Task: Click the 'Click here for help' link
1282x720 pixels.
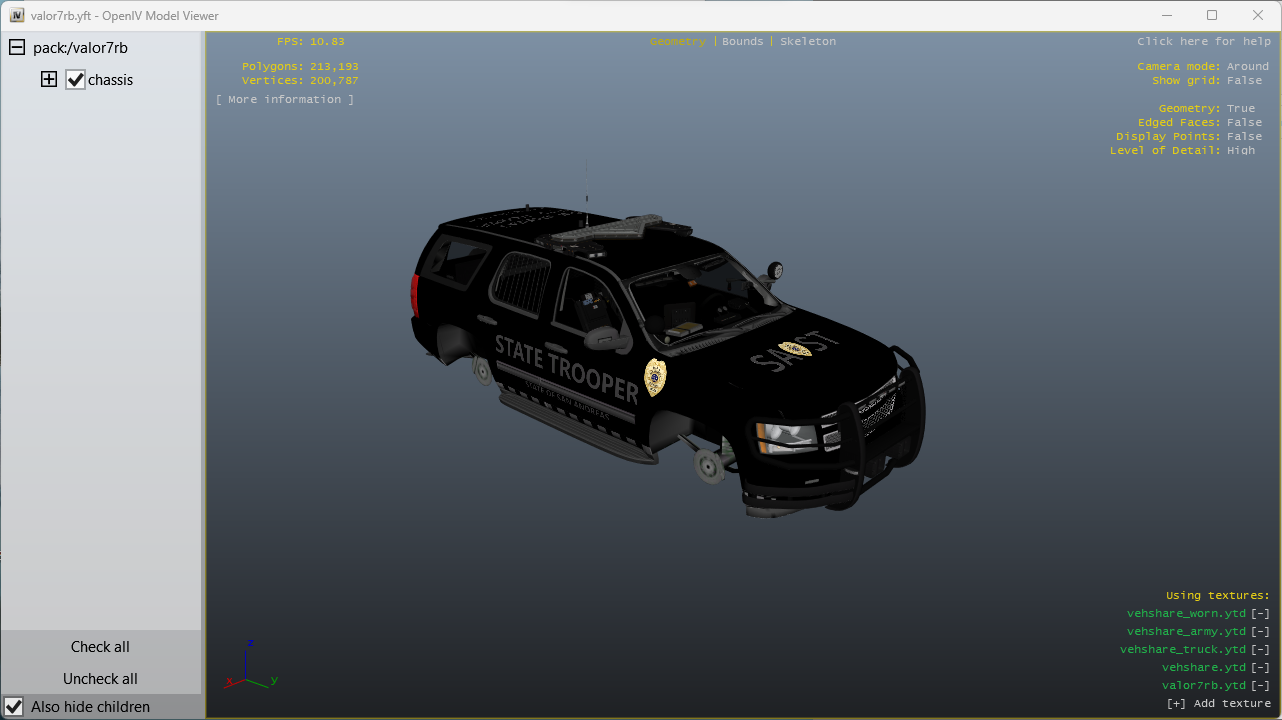Action: click(x=1203, y=42)
